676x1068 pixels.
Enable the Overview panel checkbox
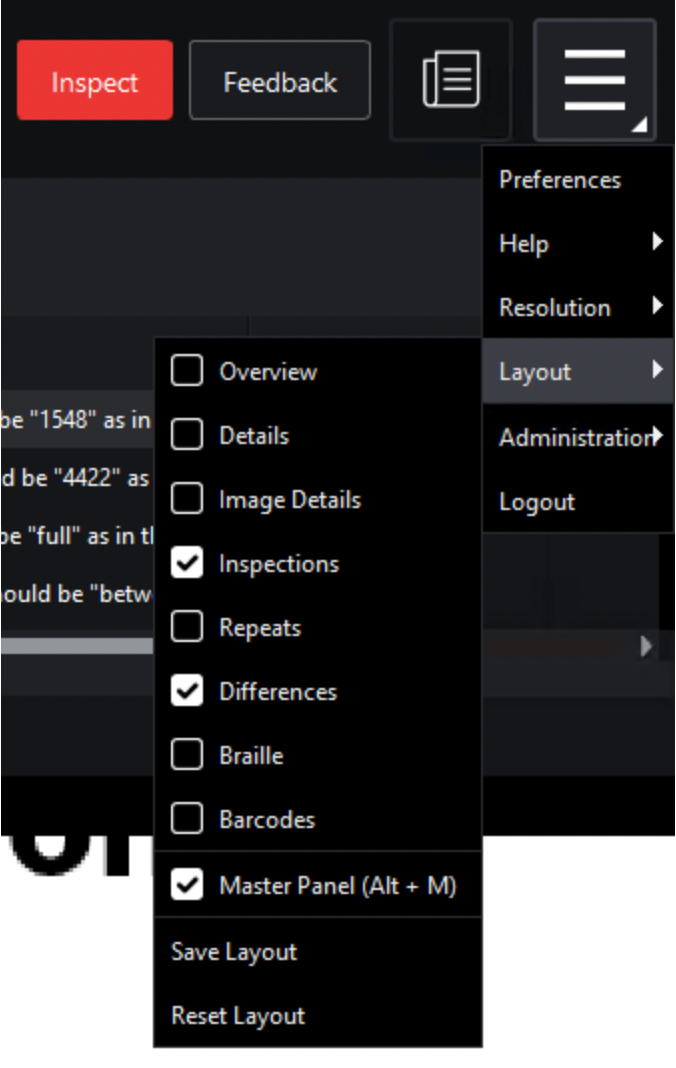pos(187,371)
